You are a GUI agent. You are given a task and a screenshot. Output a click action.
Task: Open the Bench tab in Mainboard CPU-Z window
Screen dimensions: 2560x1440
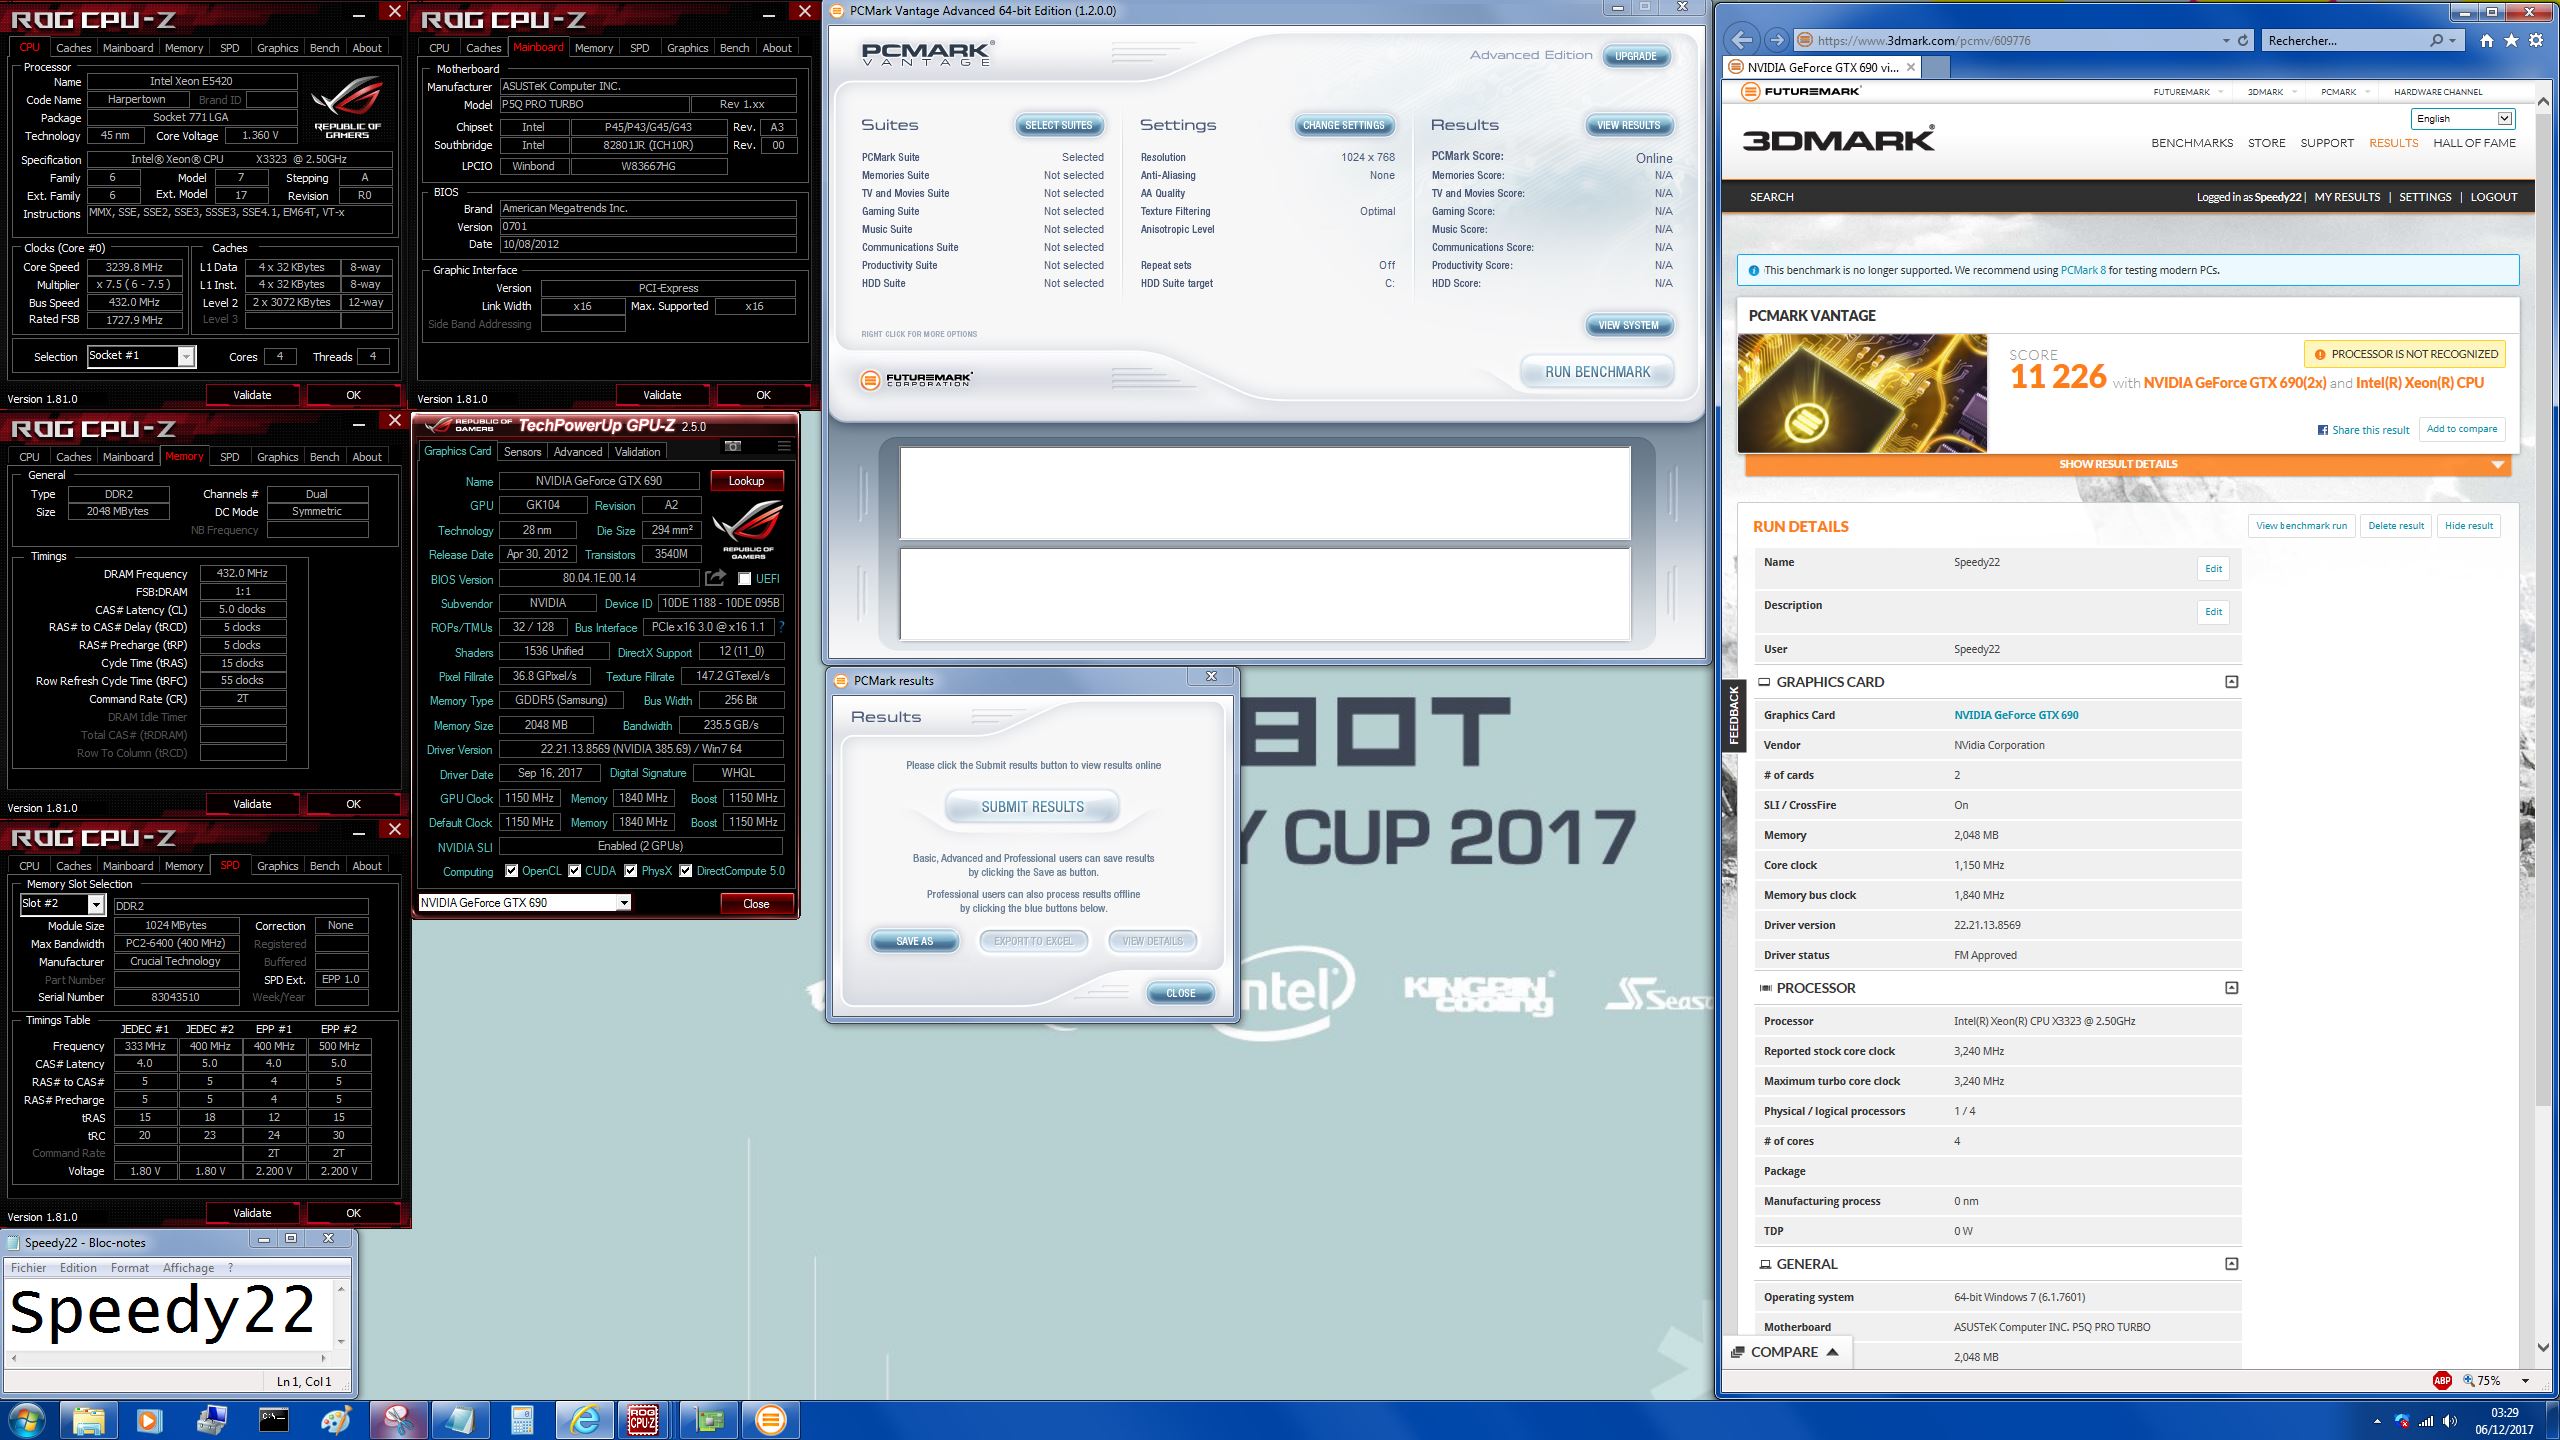[734, 48]
